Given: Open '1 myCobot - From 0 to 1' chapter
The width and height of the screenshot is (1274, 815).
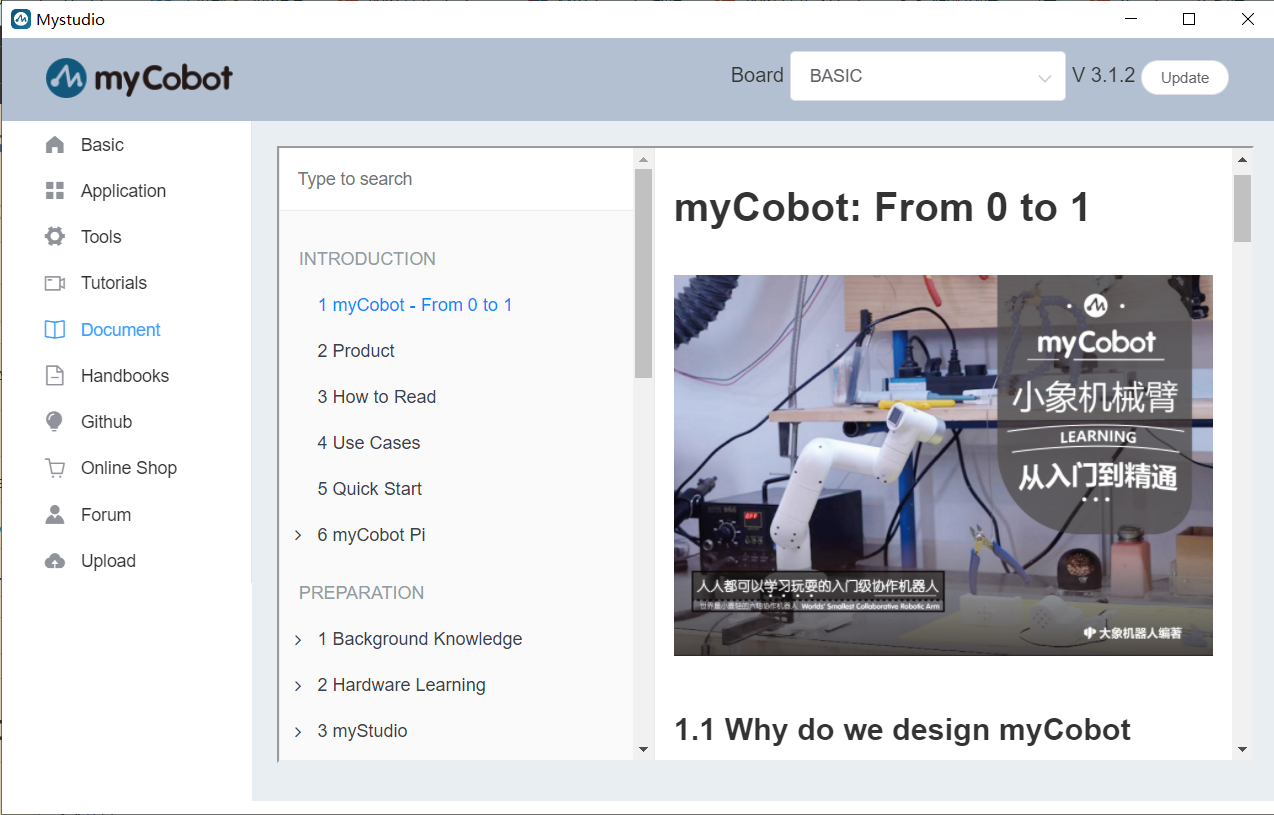Looking at the screenshot, I should (415, 305).
